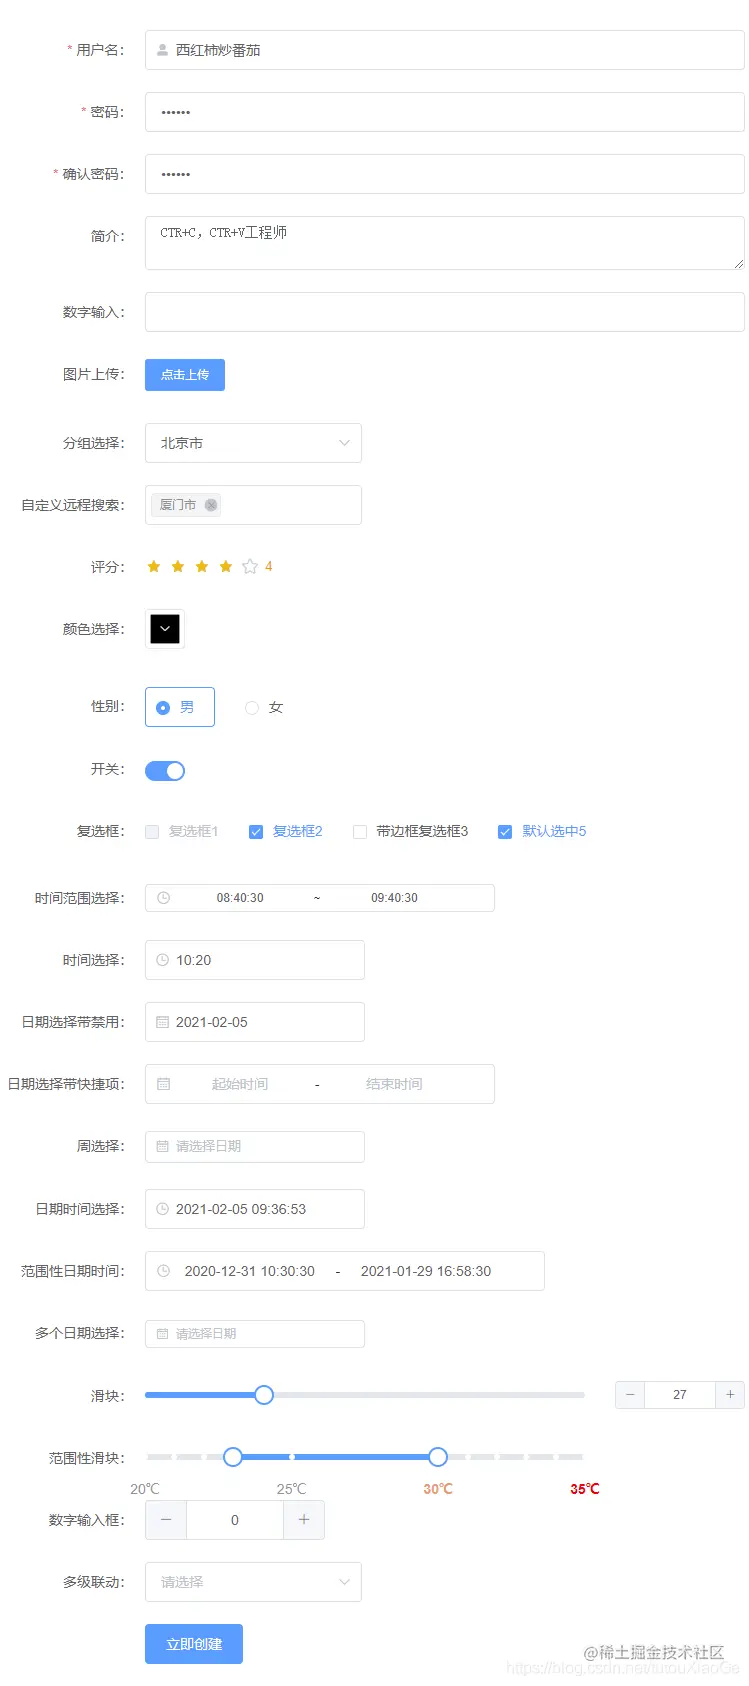Viewport: 749px width, 1686px height.
Task: Open the 时间选择 picker showing 10:20
Action: pos(255,960)
